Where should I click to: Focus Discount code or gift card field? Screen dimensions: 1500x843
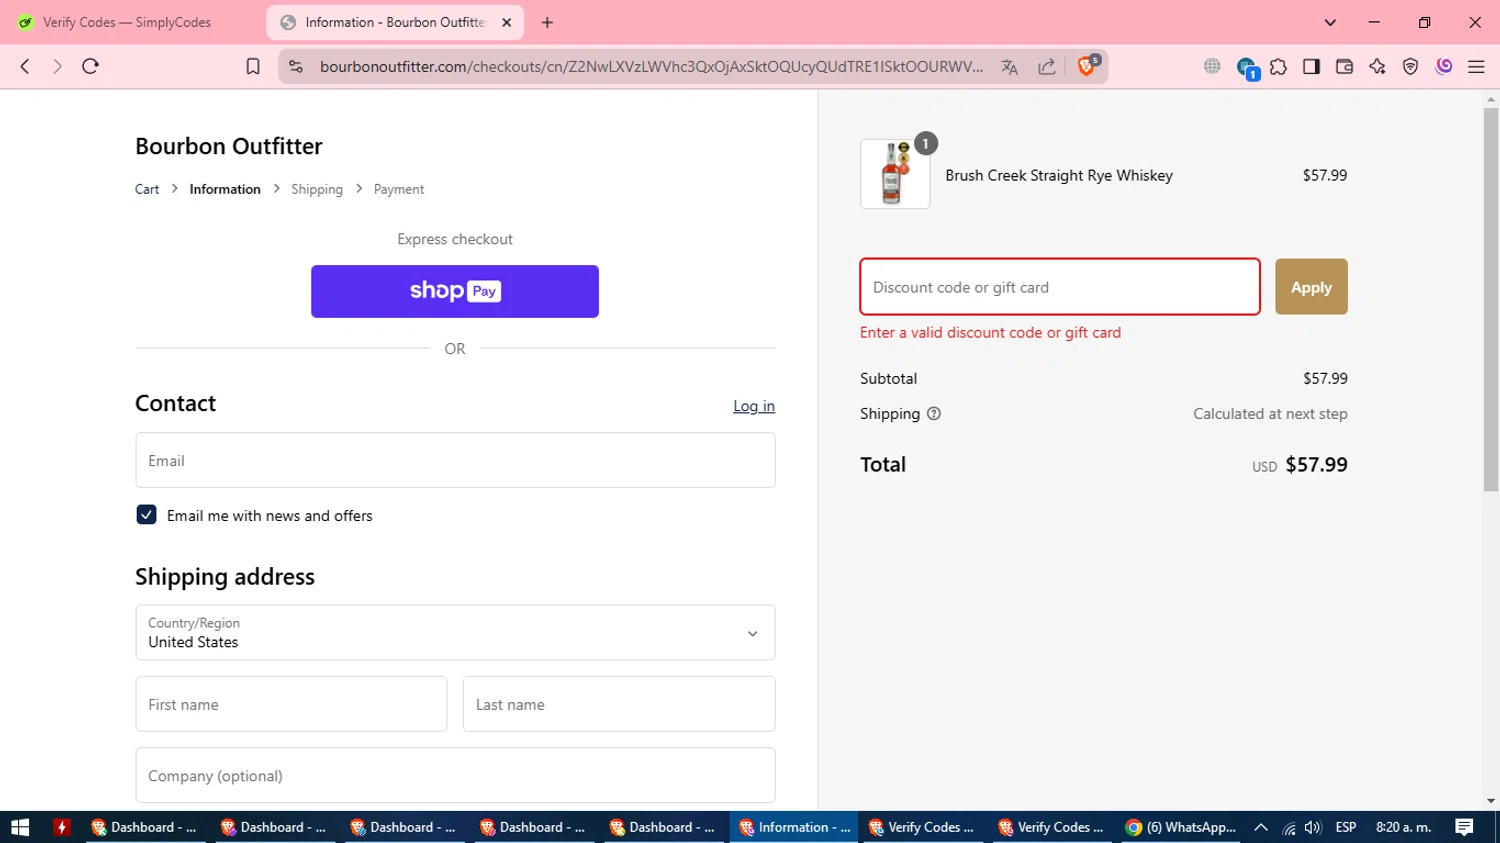pyautogui.click(x=1060, y=287)
